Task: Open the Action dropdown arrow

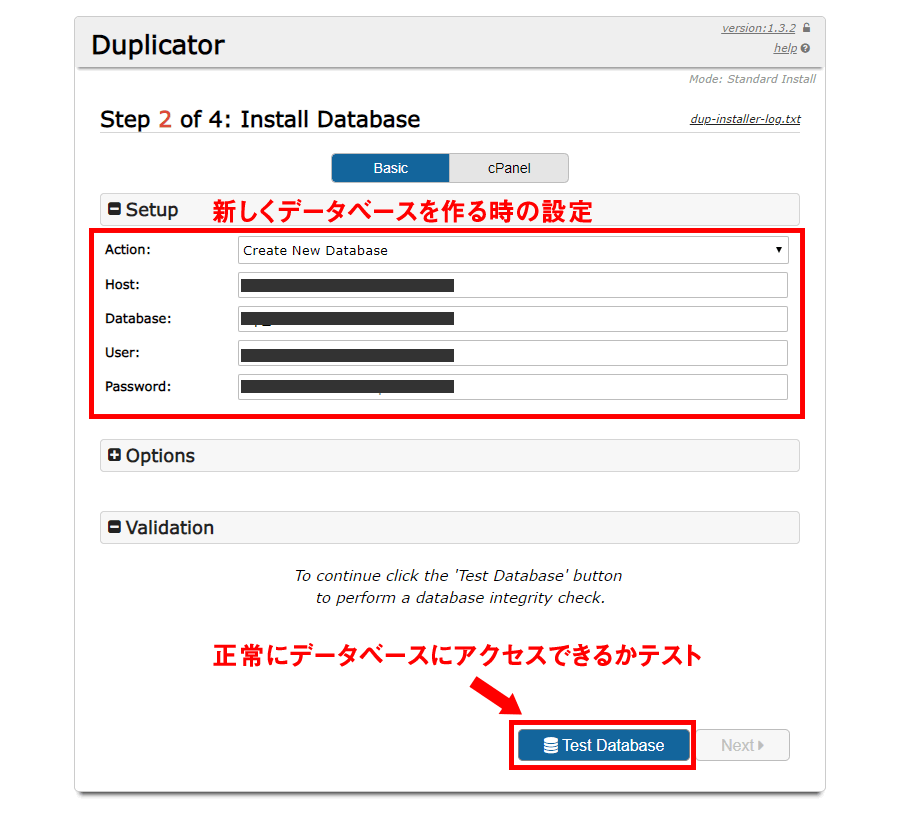Action: click(778, 250)
